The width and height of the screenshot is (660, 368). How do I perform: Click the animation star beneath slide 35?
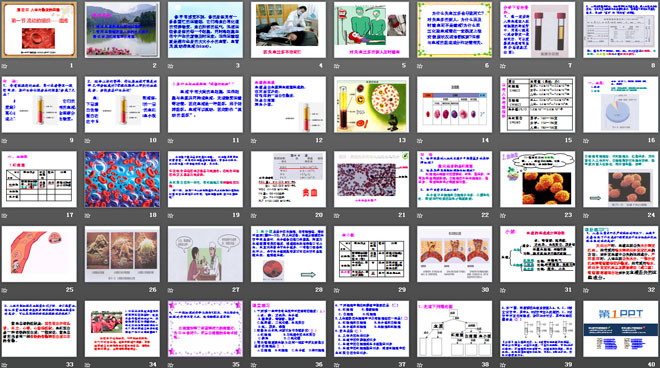170,365
